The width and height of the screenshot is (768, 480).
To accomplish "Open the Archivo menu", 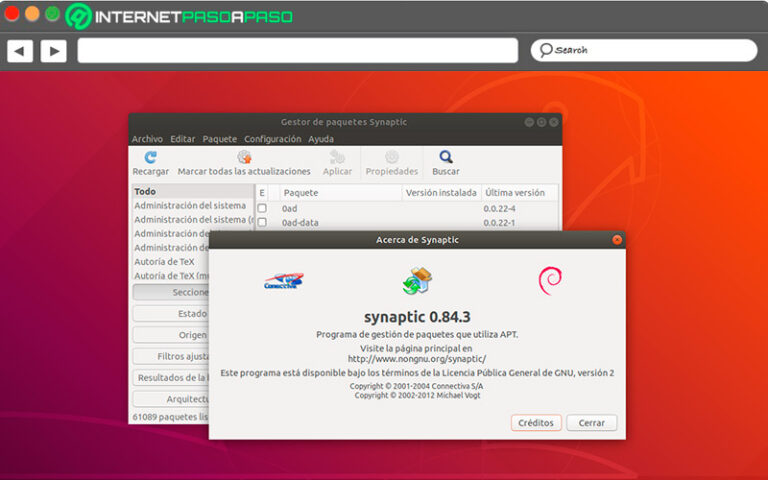I will click(x=147, y=139).
